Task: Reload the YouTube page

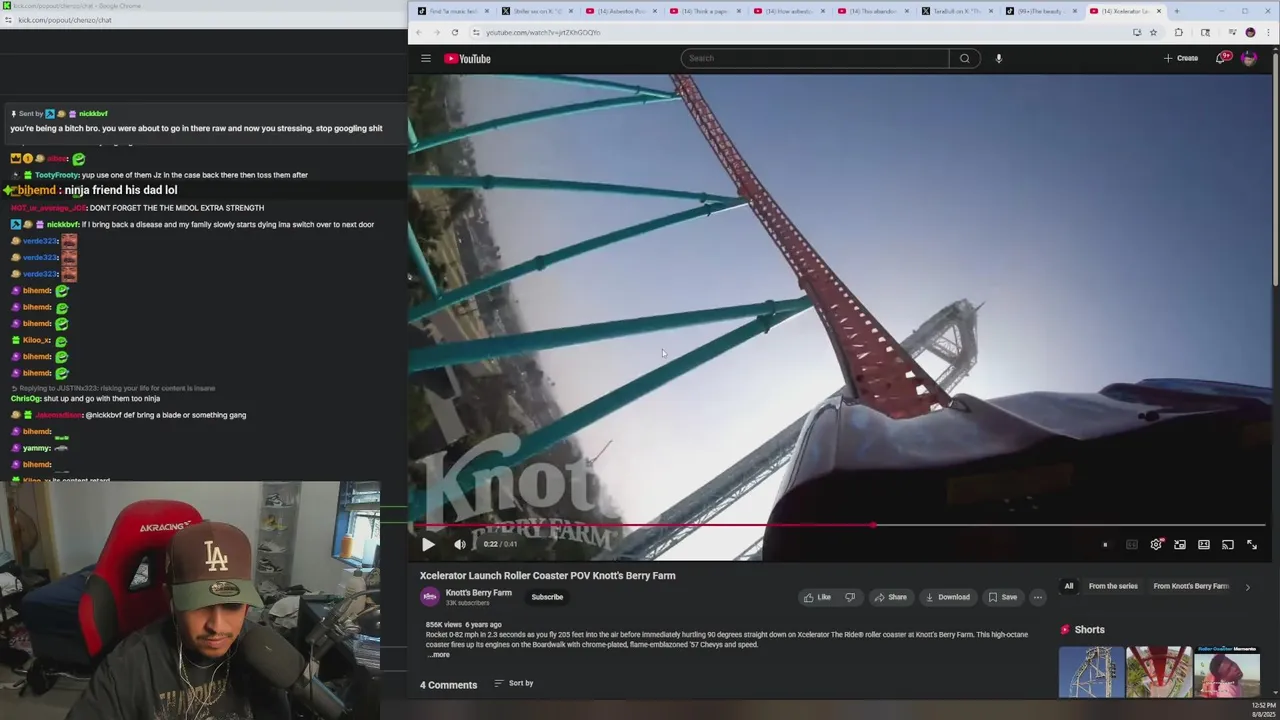Action: 454,32
